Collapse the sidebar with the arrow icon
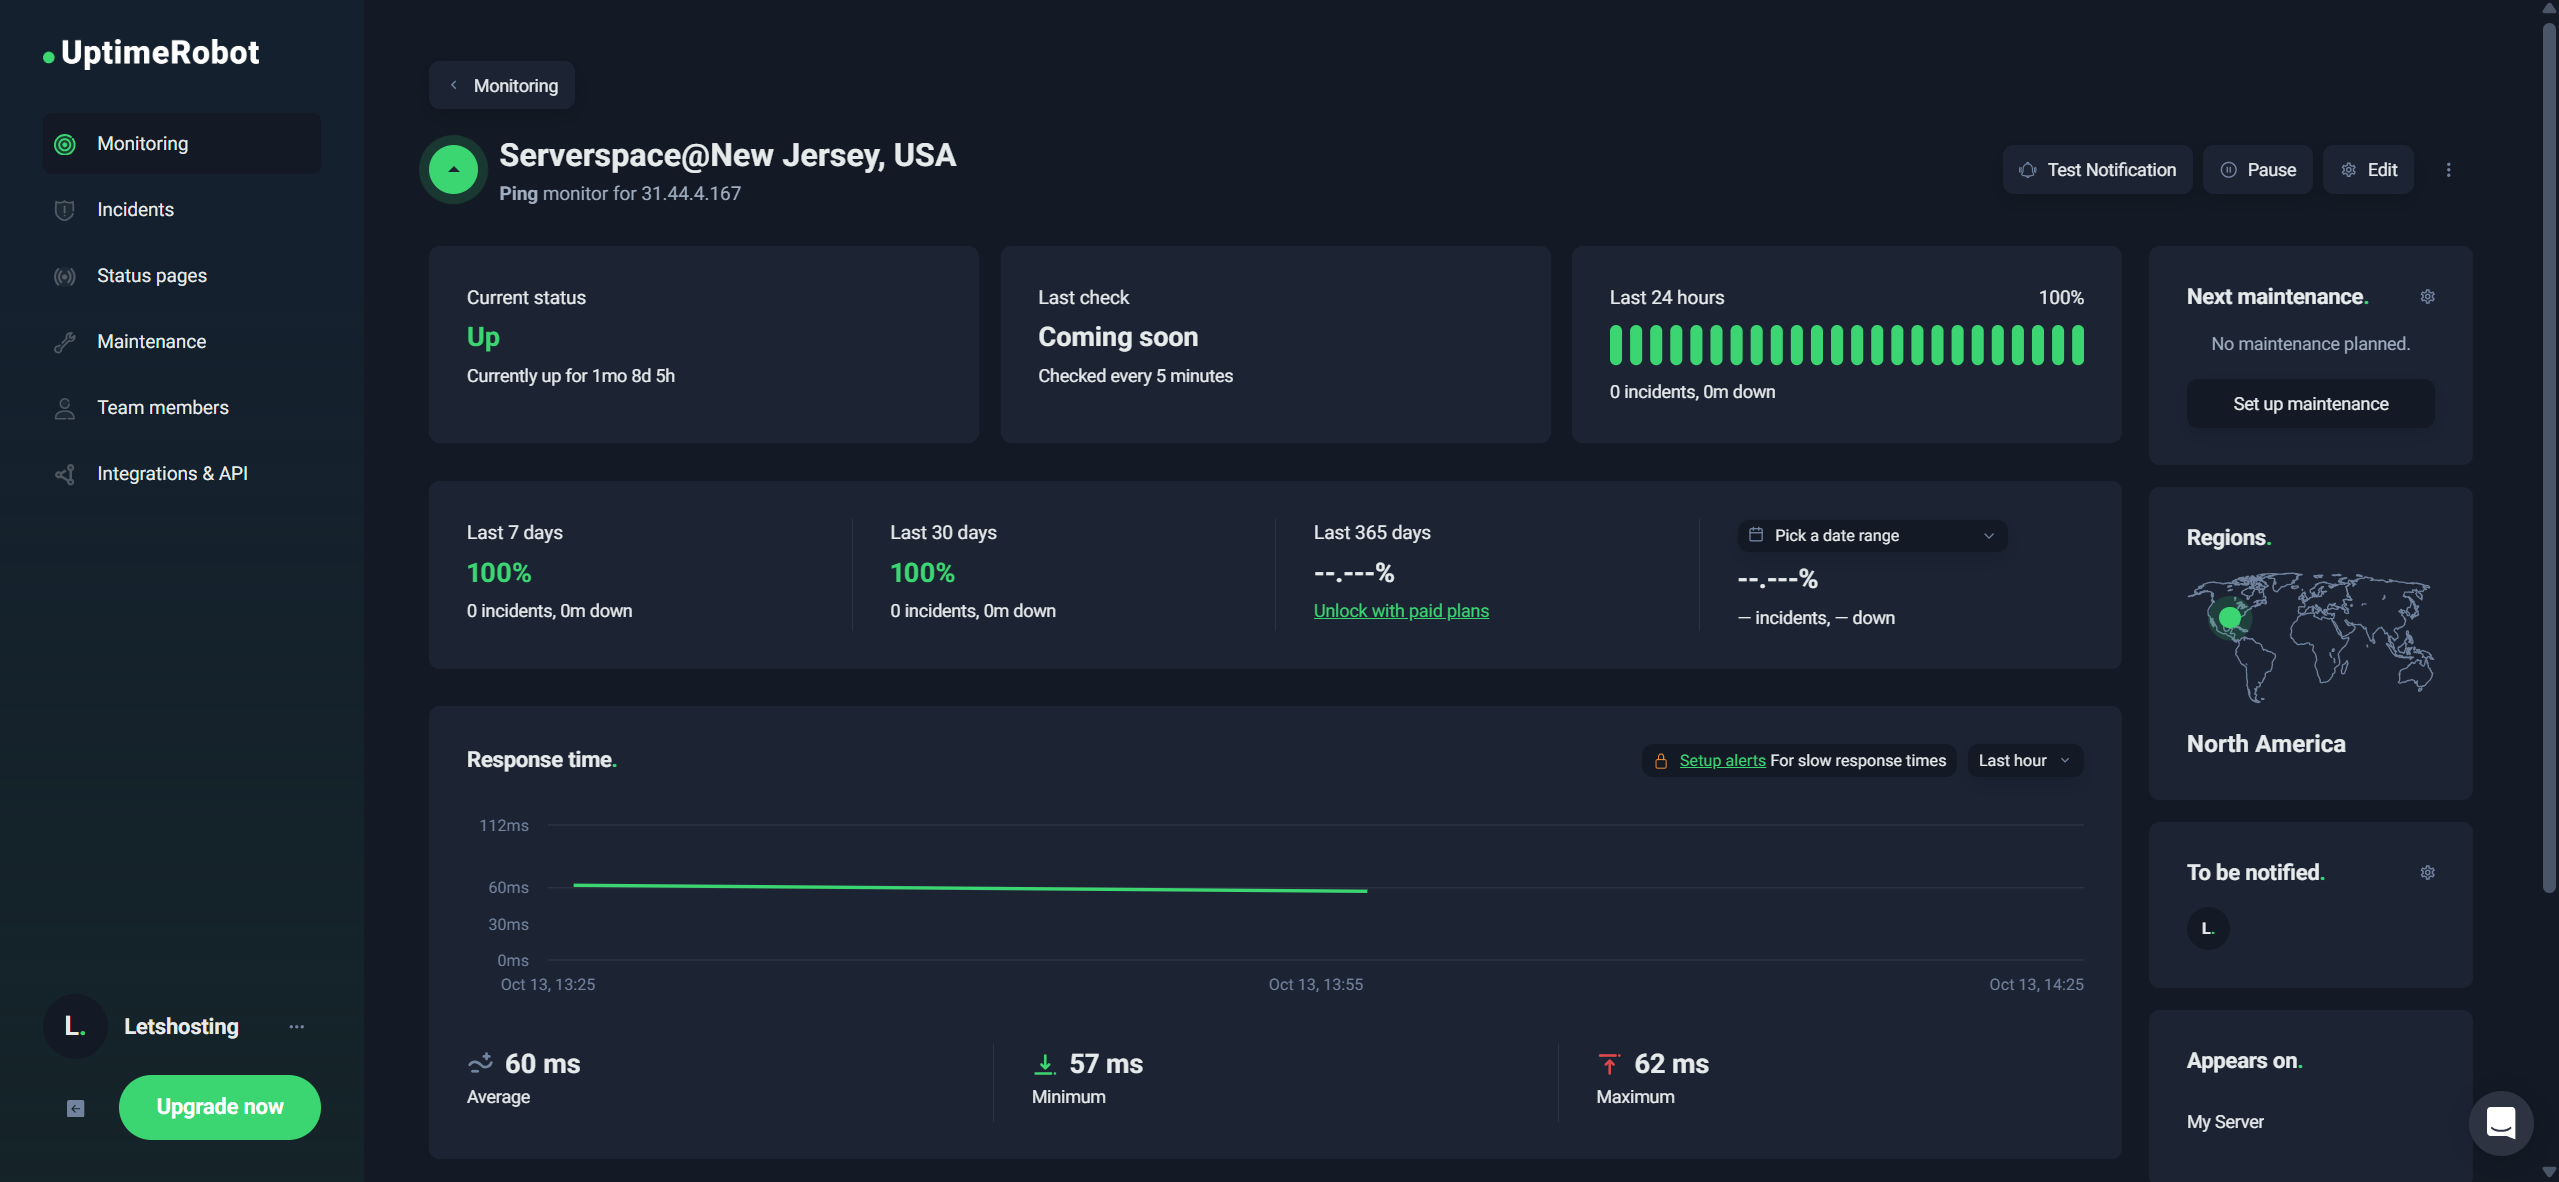This screenshot has width=2559, height=1182. (x=76, y=1108)
